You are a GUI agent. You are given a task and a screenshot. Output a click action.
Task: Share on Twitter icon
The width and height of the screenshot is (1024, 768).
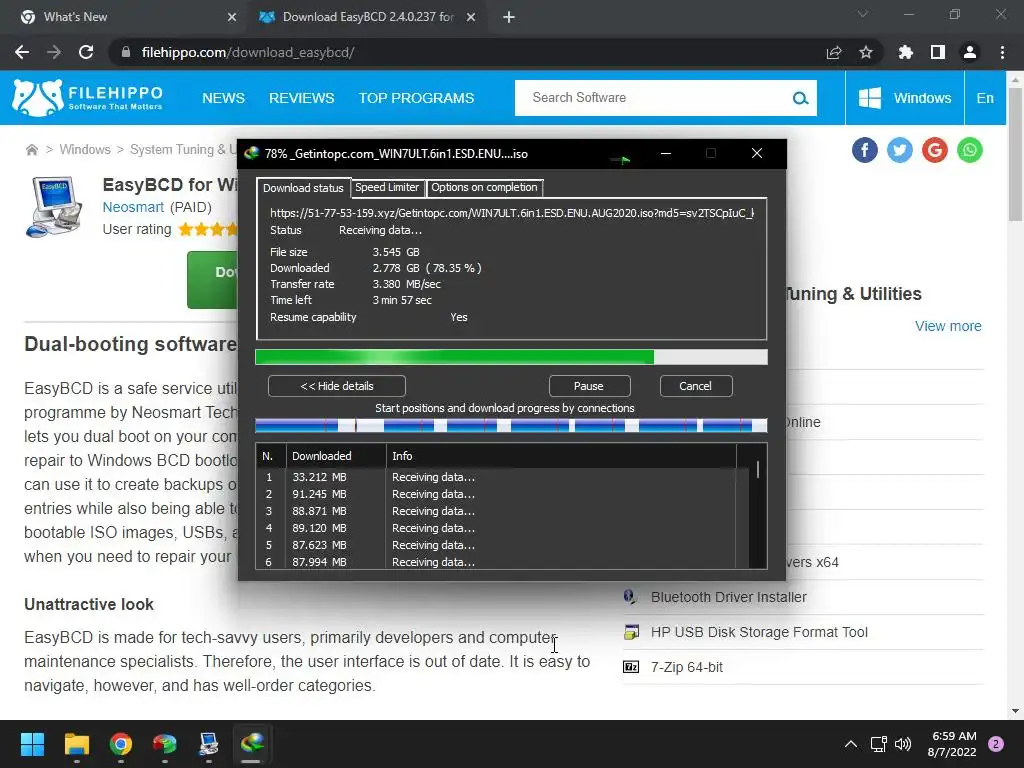pos(899,150)
